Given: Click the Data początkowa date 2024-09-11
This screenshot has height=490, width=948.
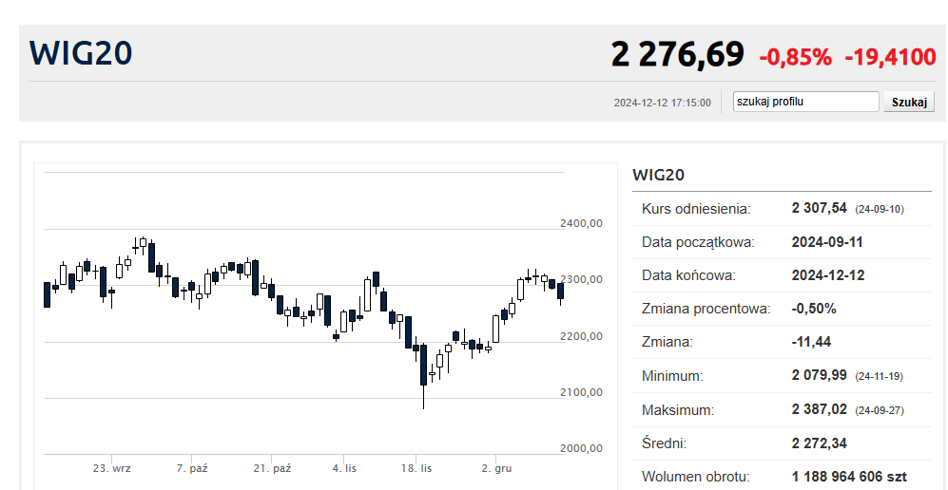Looking at the screenshot, I should click(828, 242).
